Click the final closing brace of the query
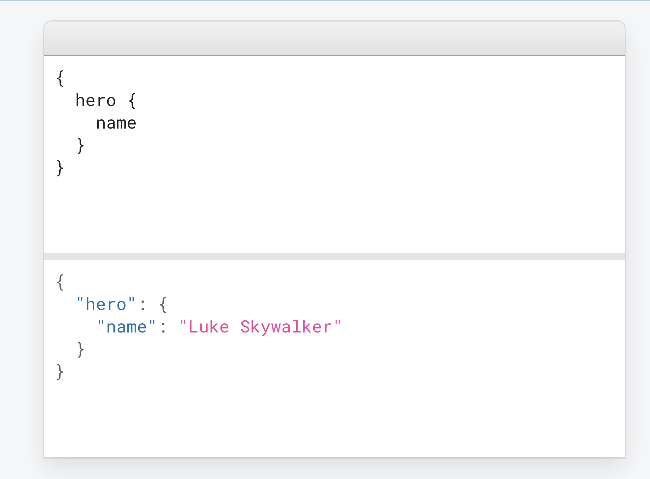The width and height of the screenshot is (650, 479). 61,168
